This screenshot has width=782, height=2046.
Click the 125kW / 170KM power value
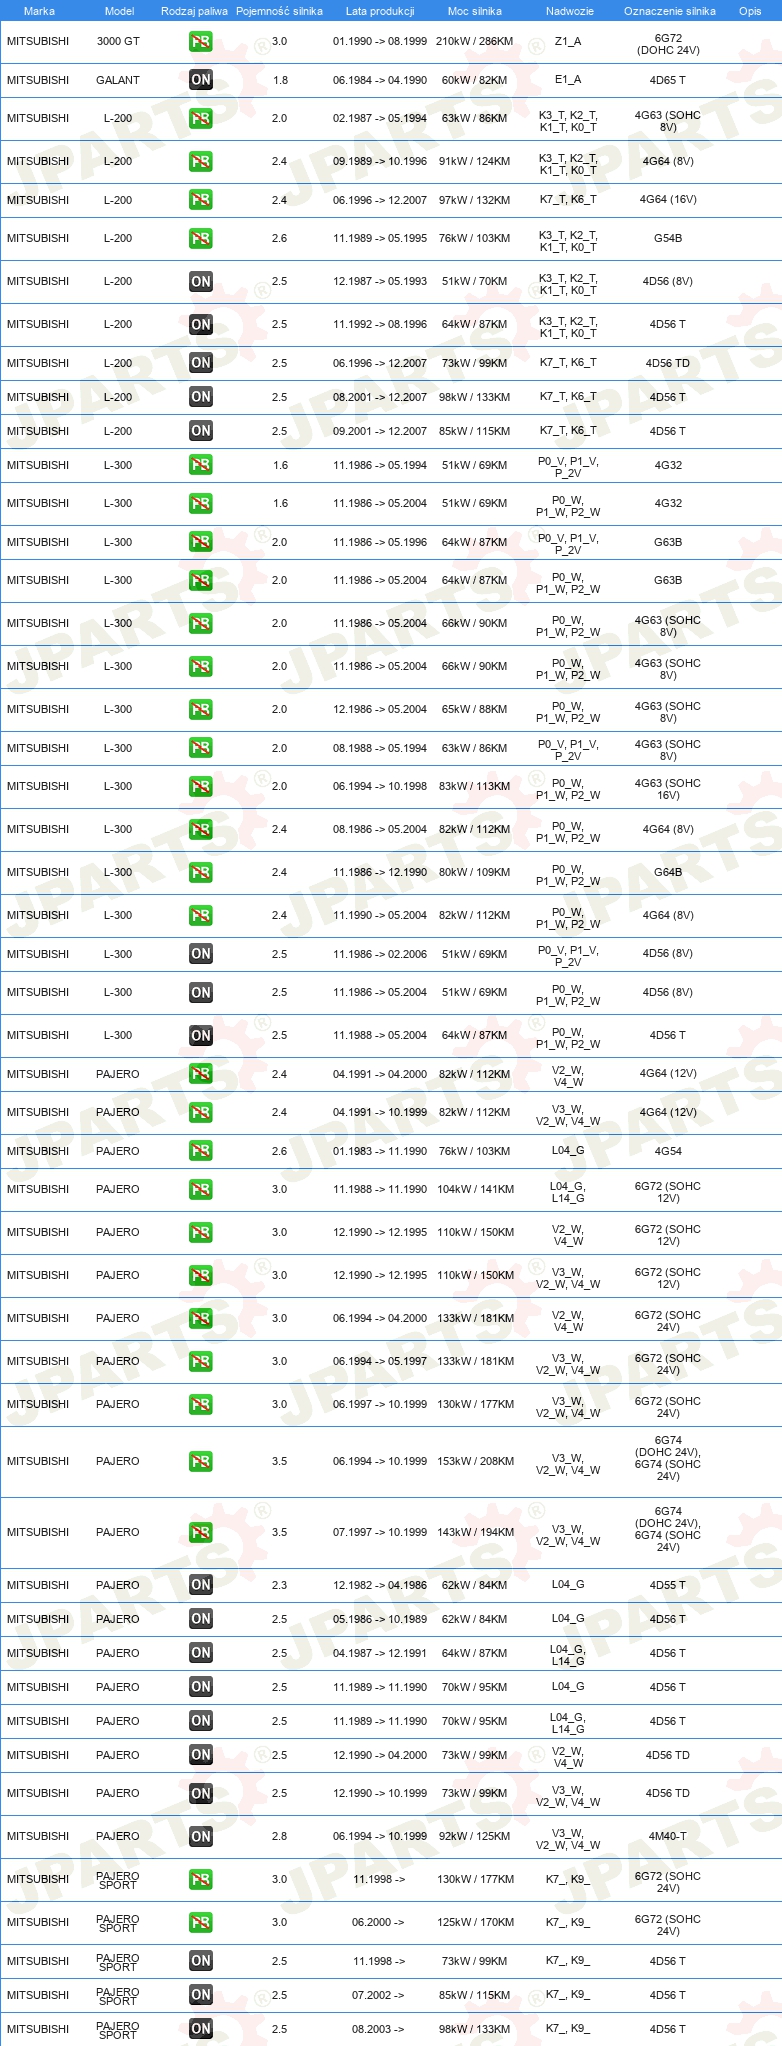(x=475, y=1922)
